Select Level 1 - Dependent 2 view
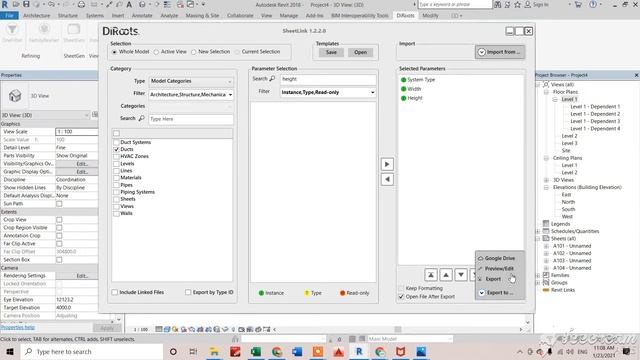The image size is (640, 360). pyautogui.click(x=595, y=114)
